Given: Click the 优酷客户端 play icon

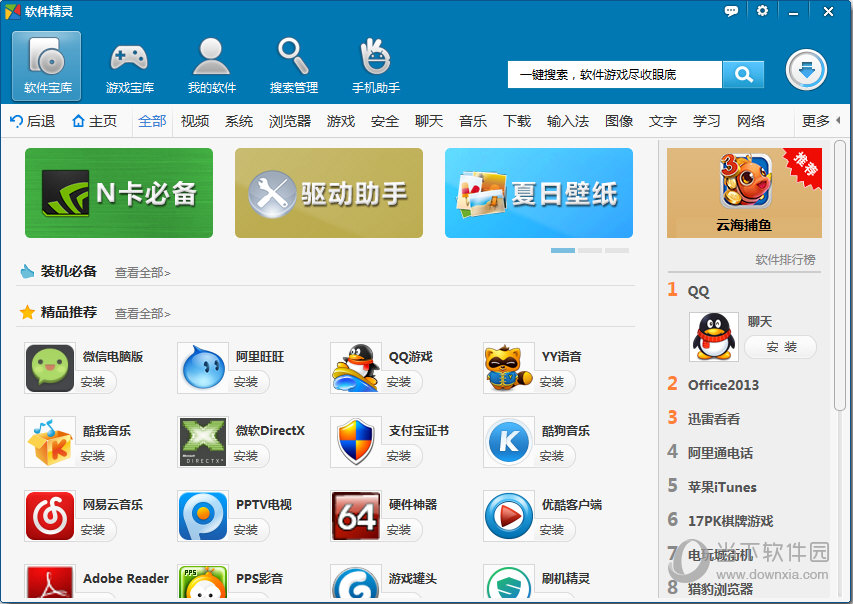Looking at the screenshot, I should coord(509,516).
